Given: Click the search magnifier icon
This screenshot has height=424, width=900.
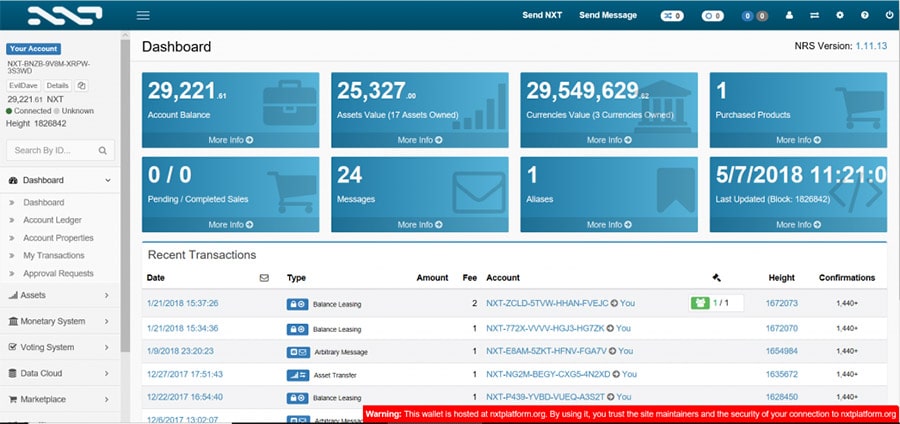Looking at the screenshot, I should pyautogui.click(x=102, y=151).
